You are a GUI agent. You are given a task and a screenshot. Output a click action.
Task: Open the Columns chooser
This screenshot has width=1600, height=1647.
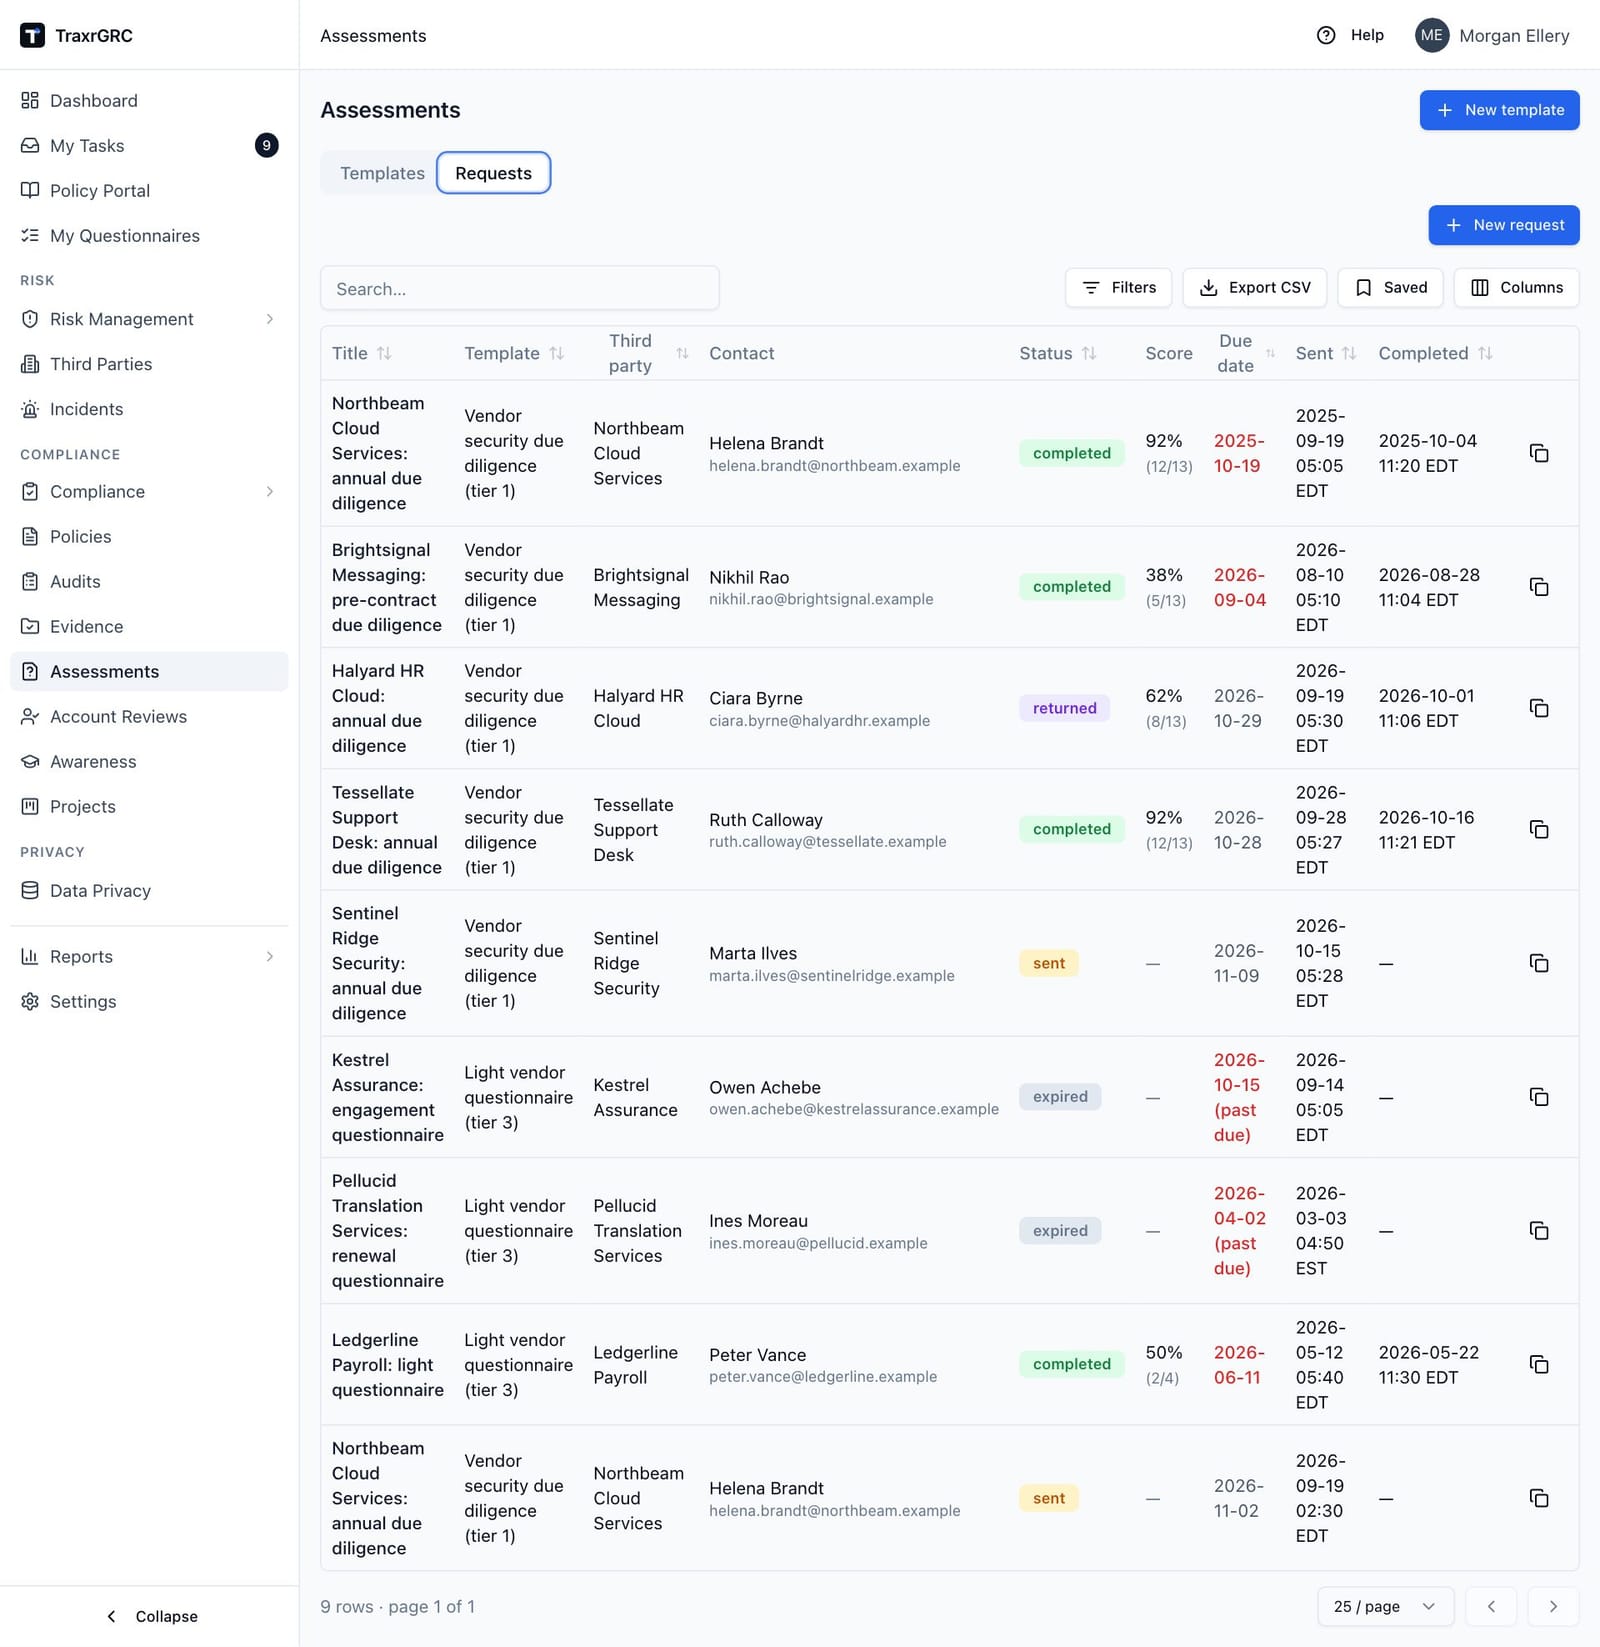tap(1517, 287)
